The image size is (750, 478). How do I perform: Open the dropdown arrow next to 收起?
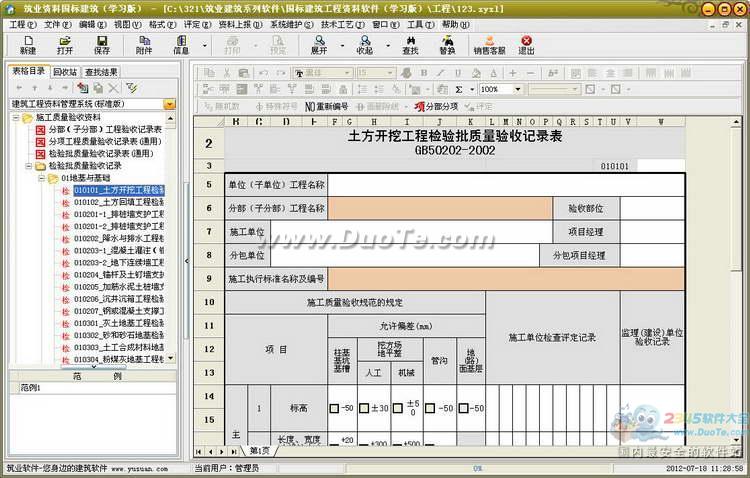tap(387, 46)
